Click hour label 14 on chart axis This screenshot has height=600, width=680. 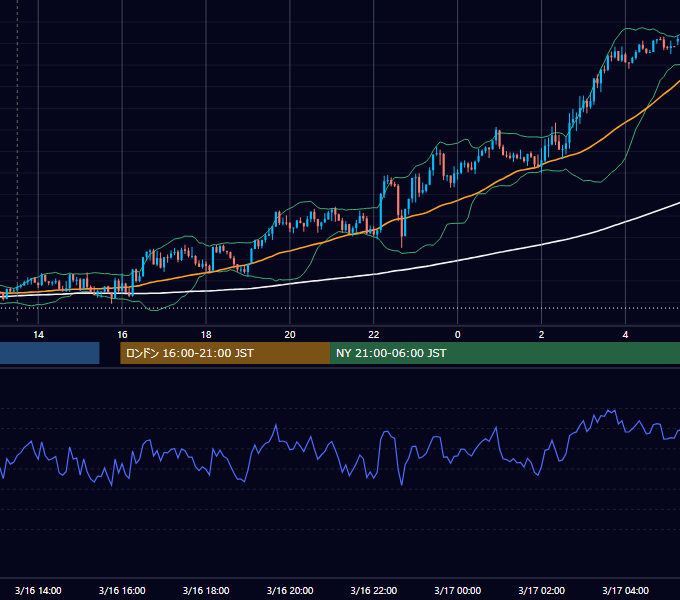(x=38, y=335)
